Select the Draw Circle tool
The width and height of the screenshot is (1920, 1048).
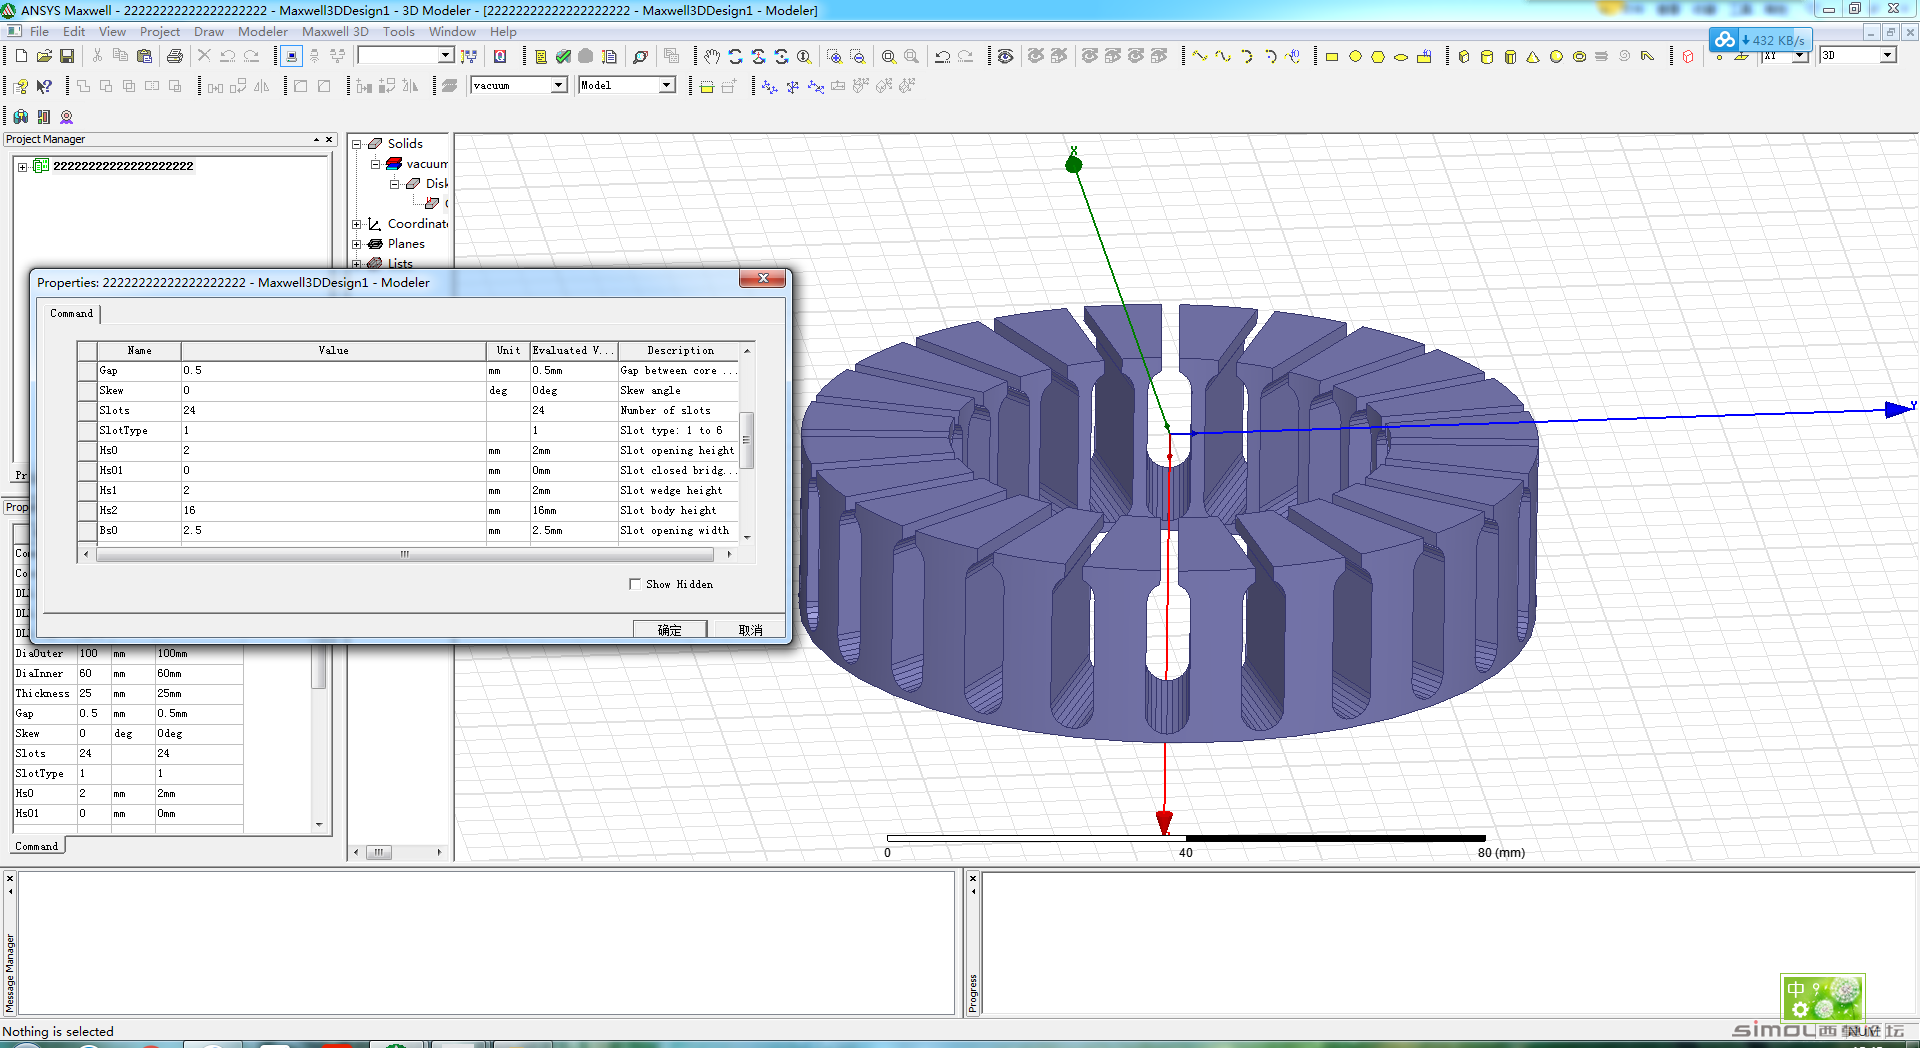pyautogui.click(x=1355, y=56)
